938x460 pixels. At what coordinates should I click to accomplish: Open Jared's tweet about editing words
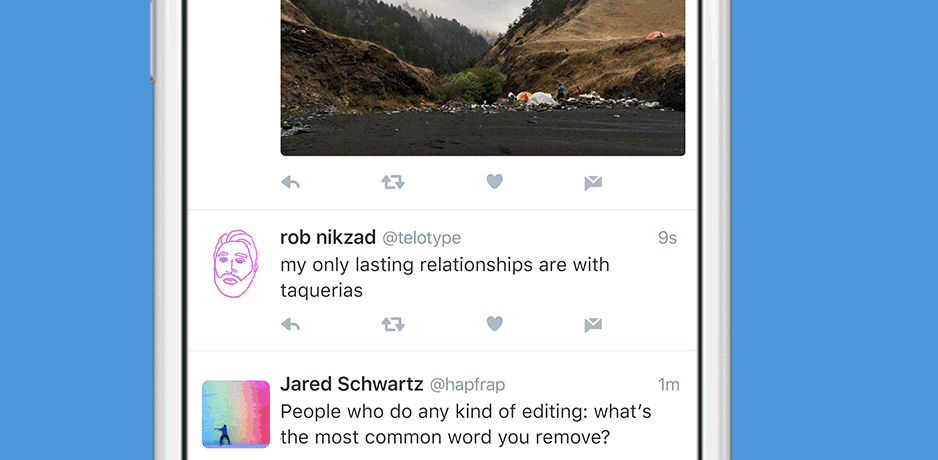click(x=465, y=423)
